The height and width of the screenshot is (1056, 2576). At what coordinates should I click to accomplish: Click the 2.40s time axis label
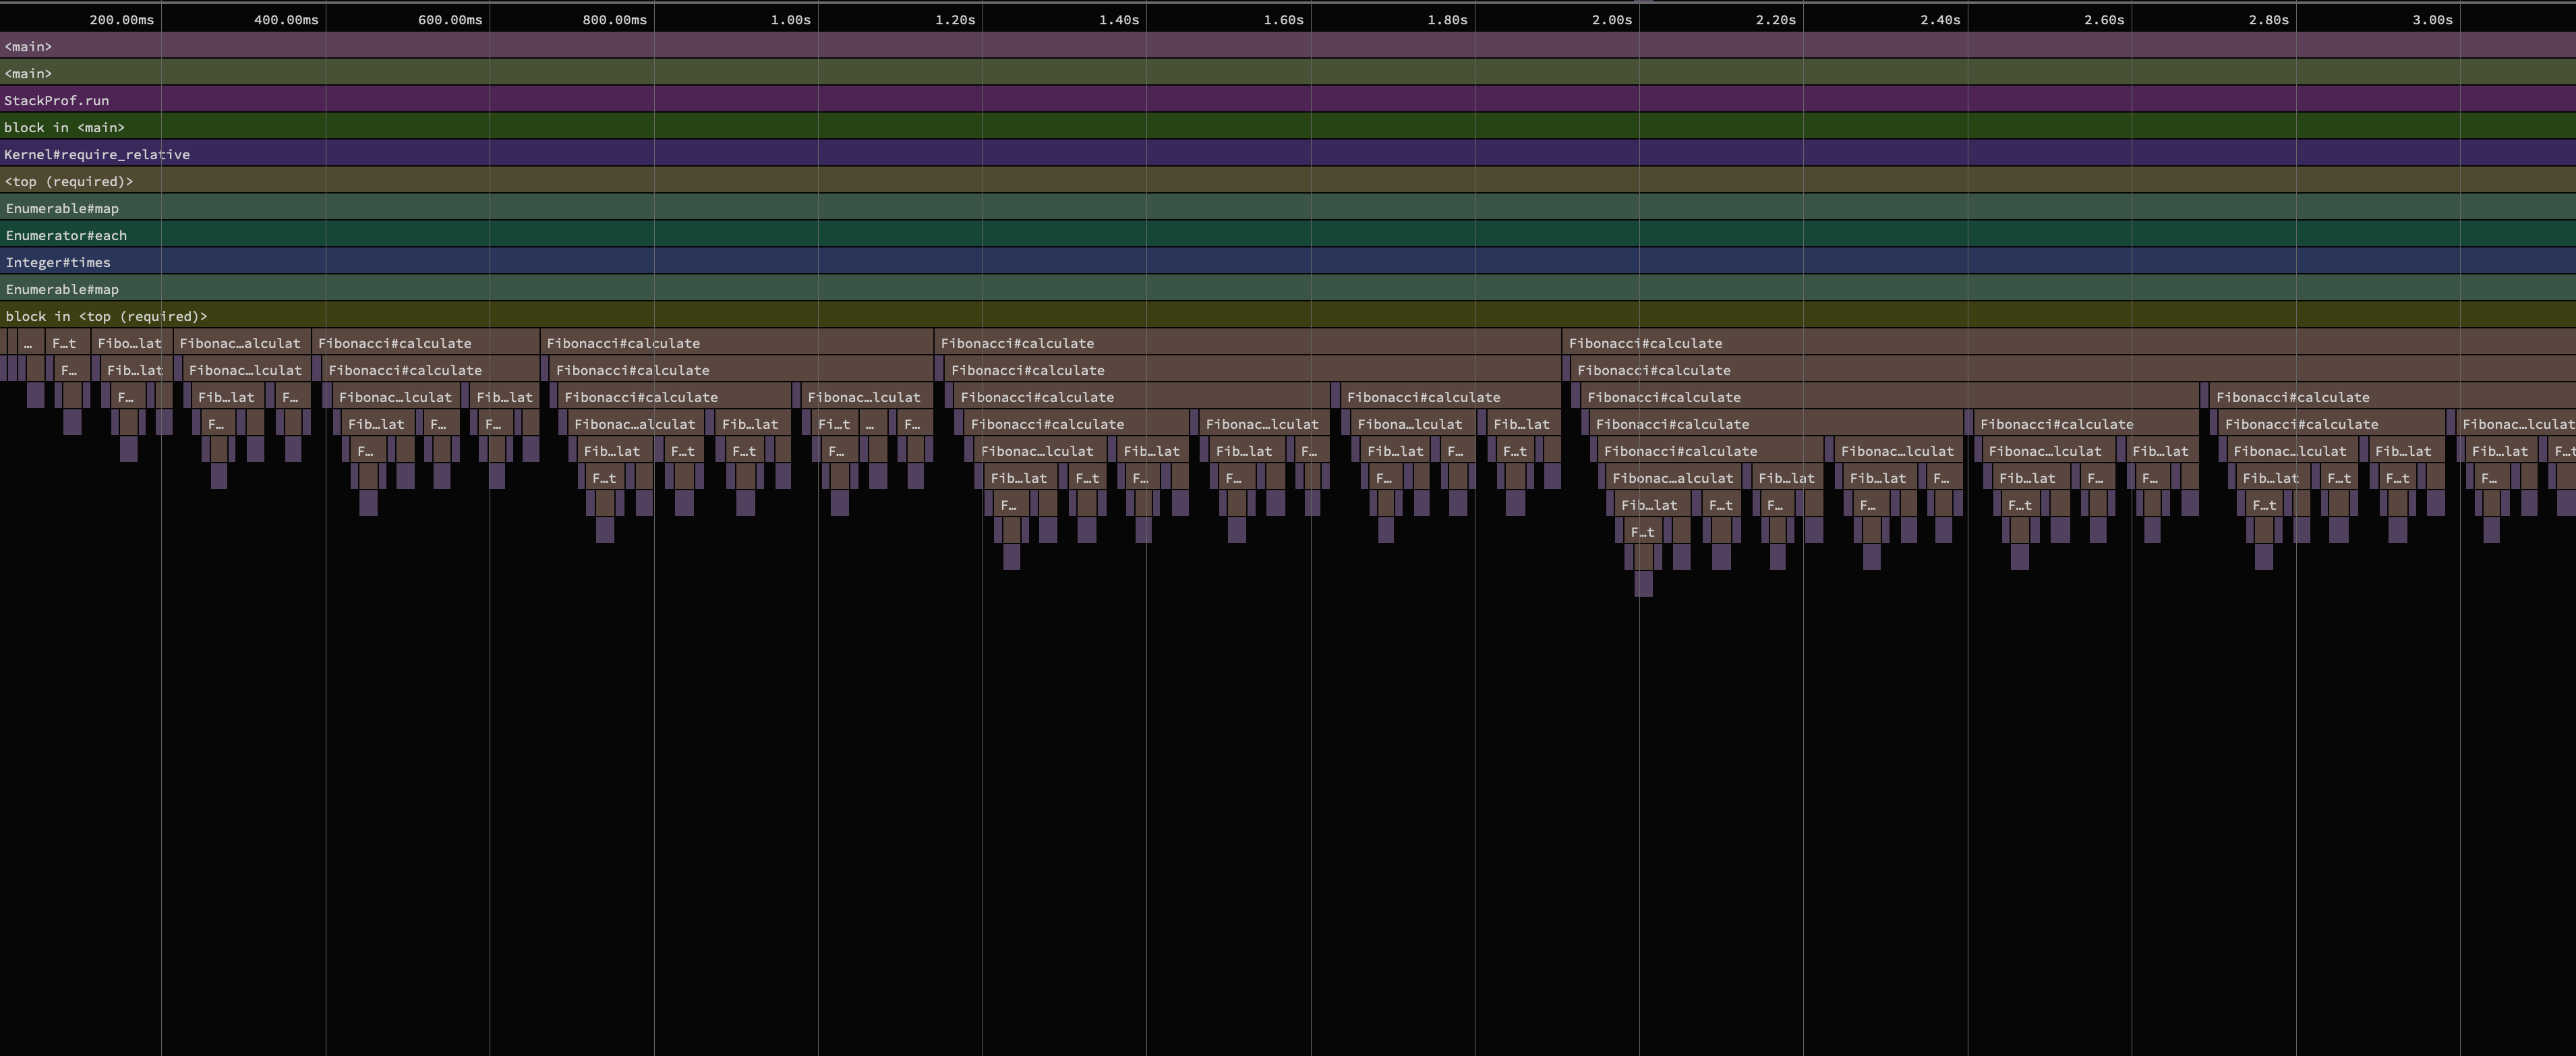[x=1940, y=19]
